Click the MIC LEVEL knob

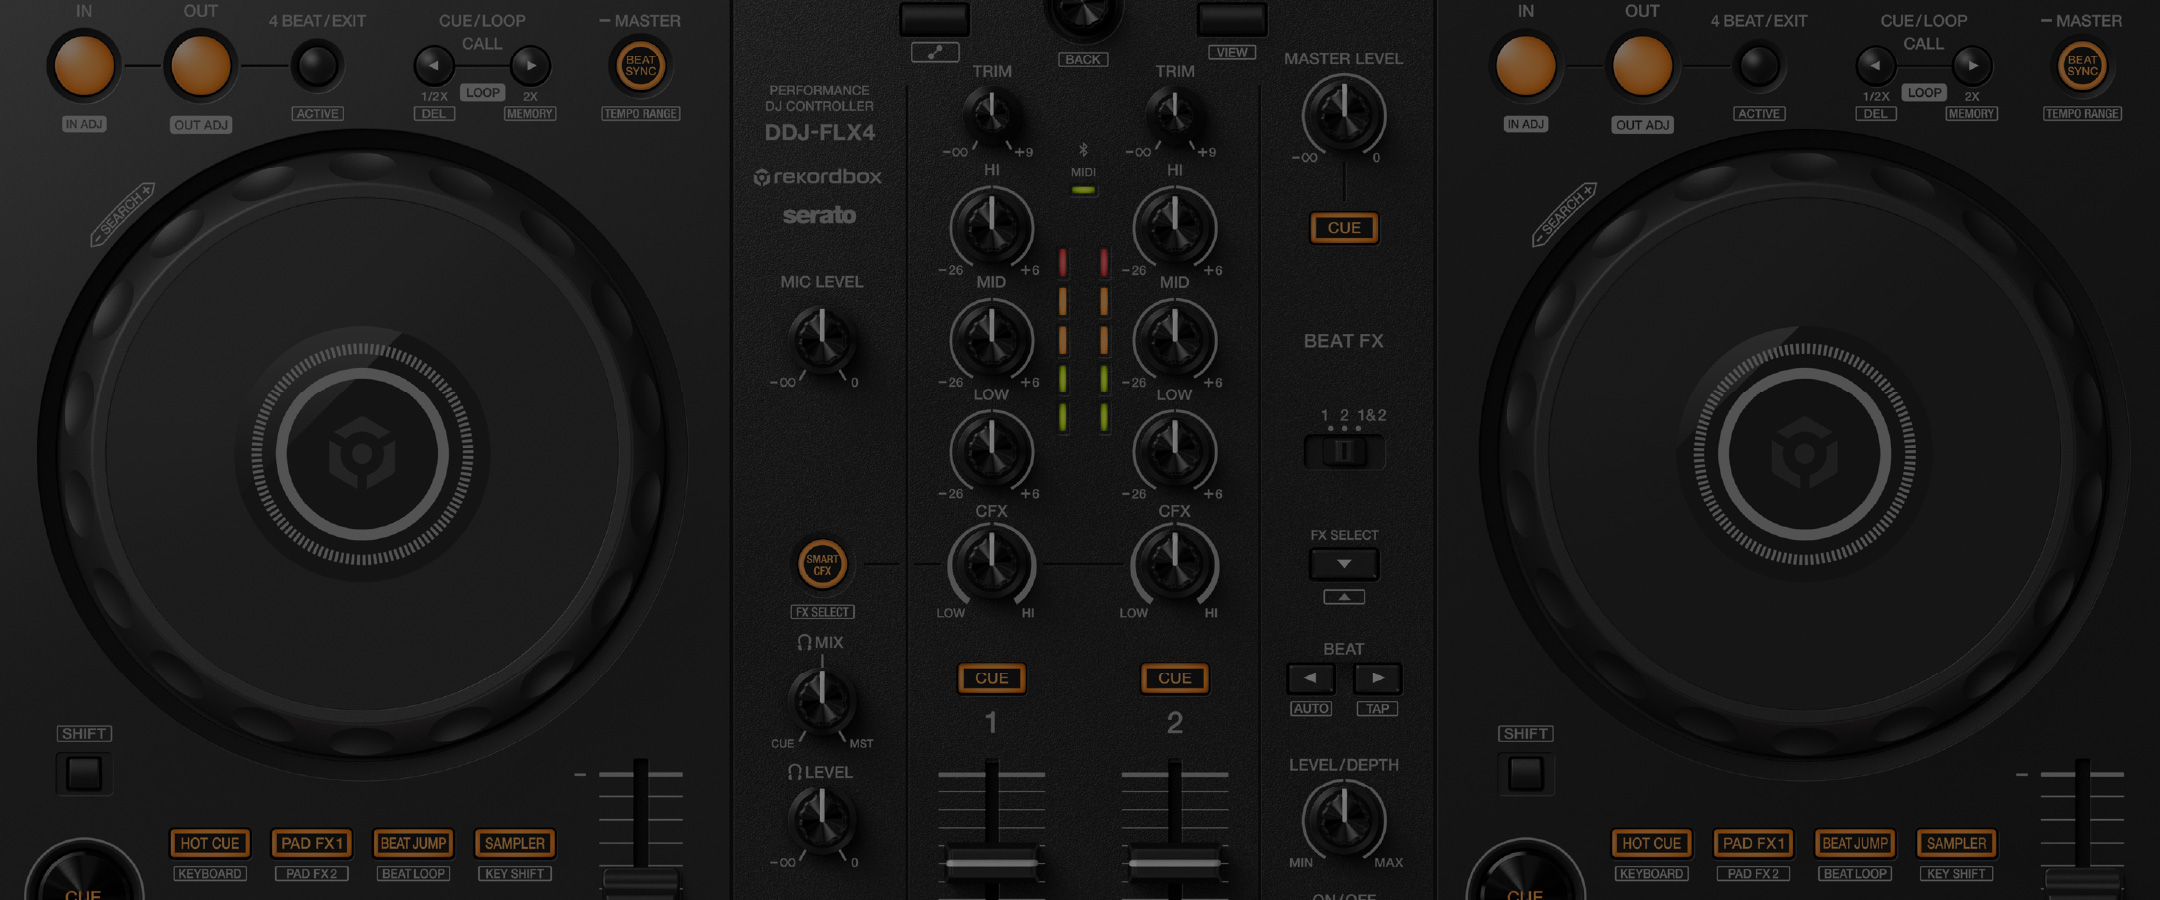pyautogui.click(x=822, y=340)
